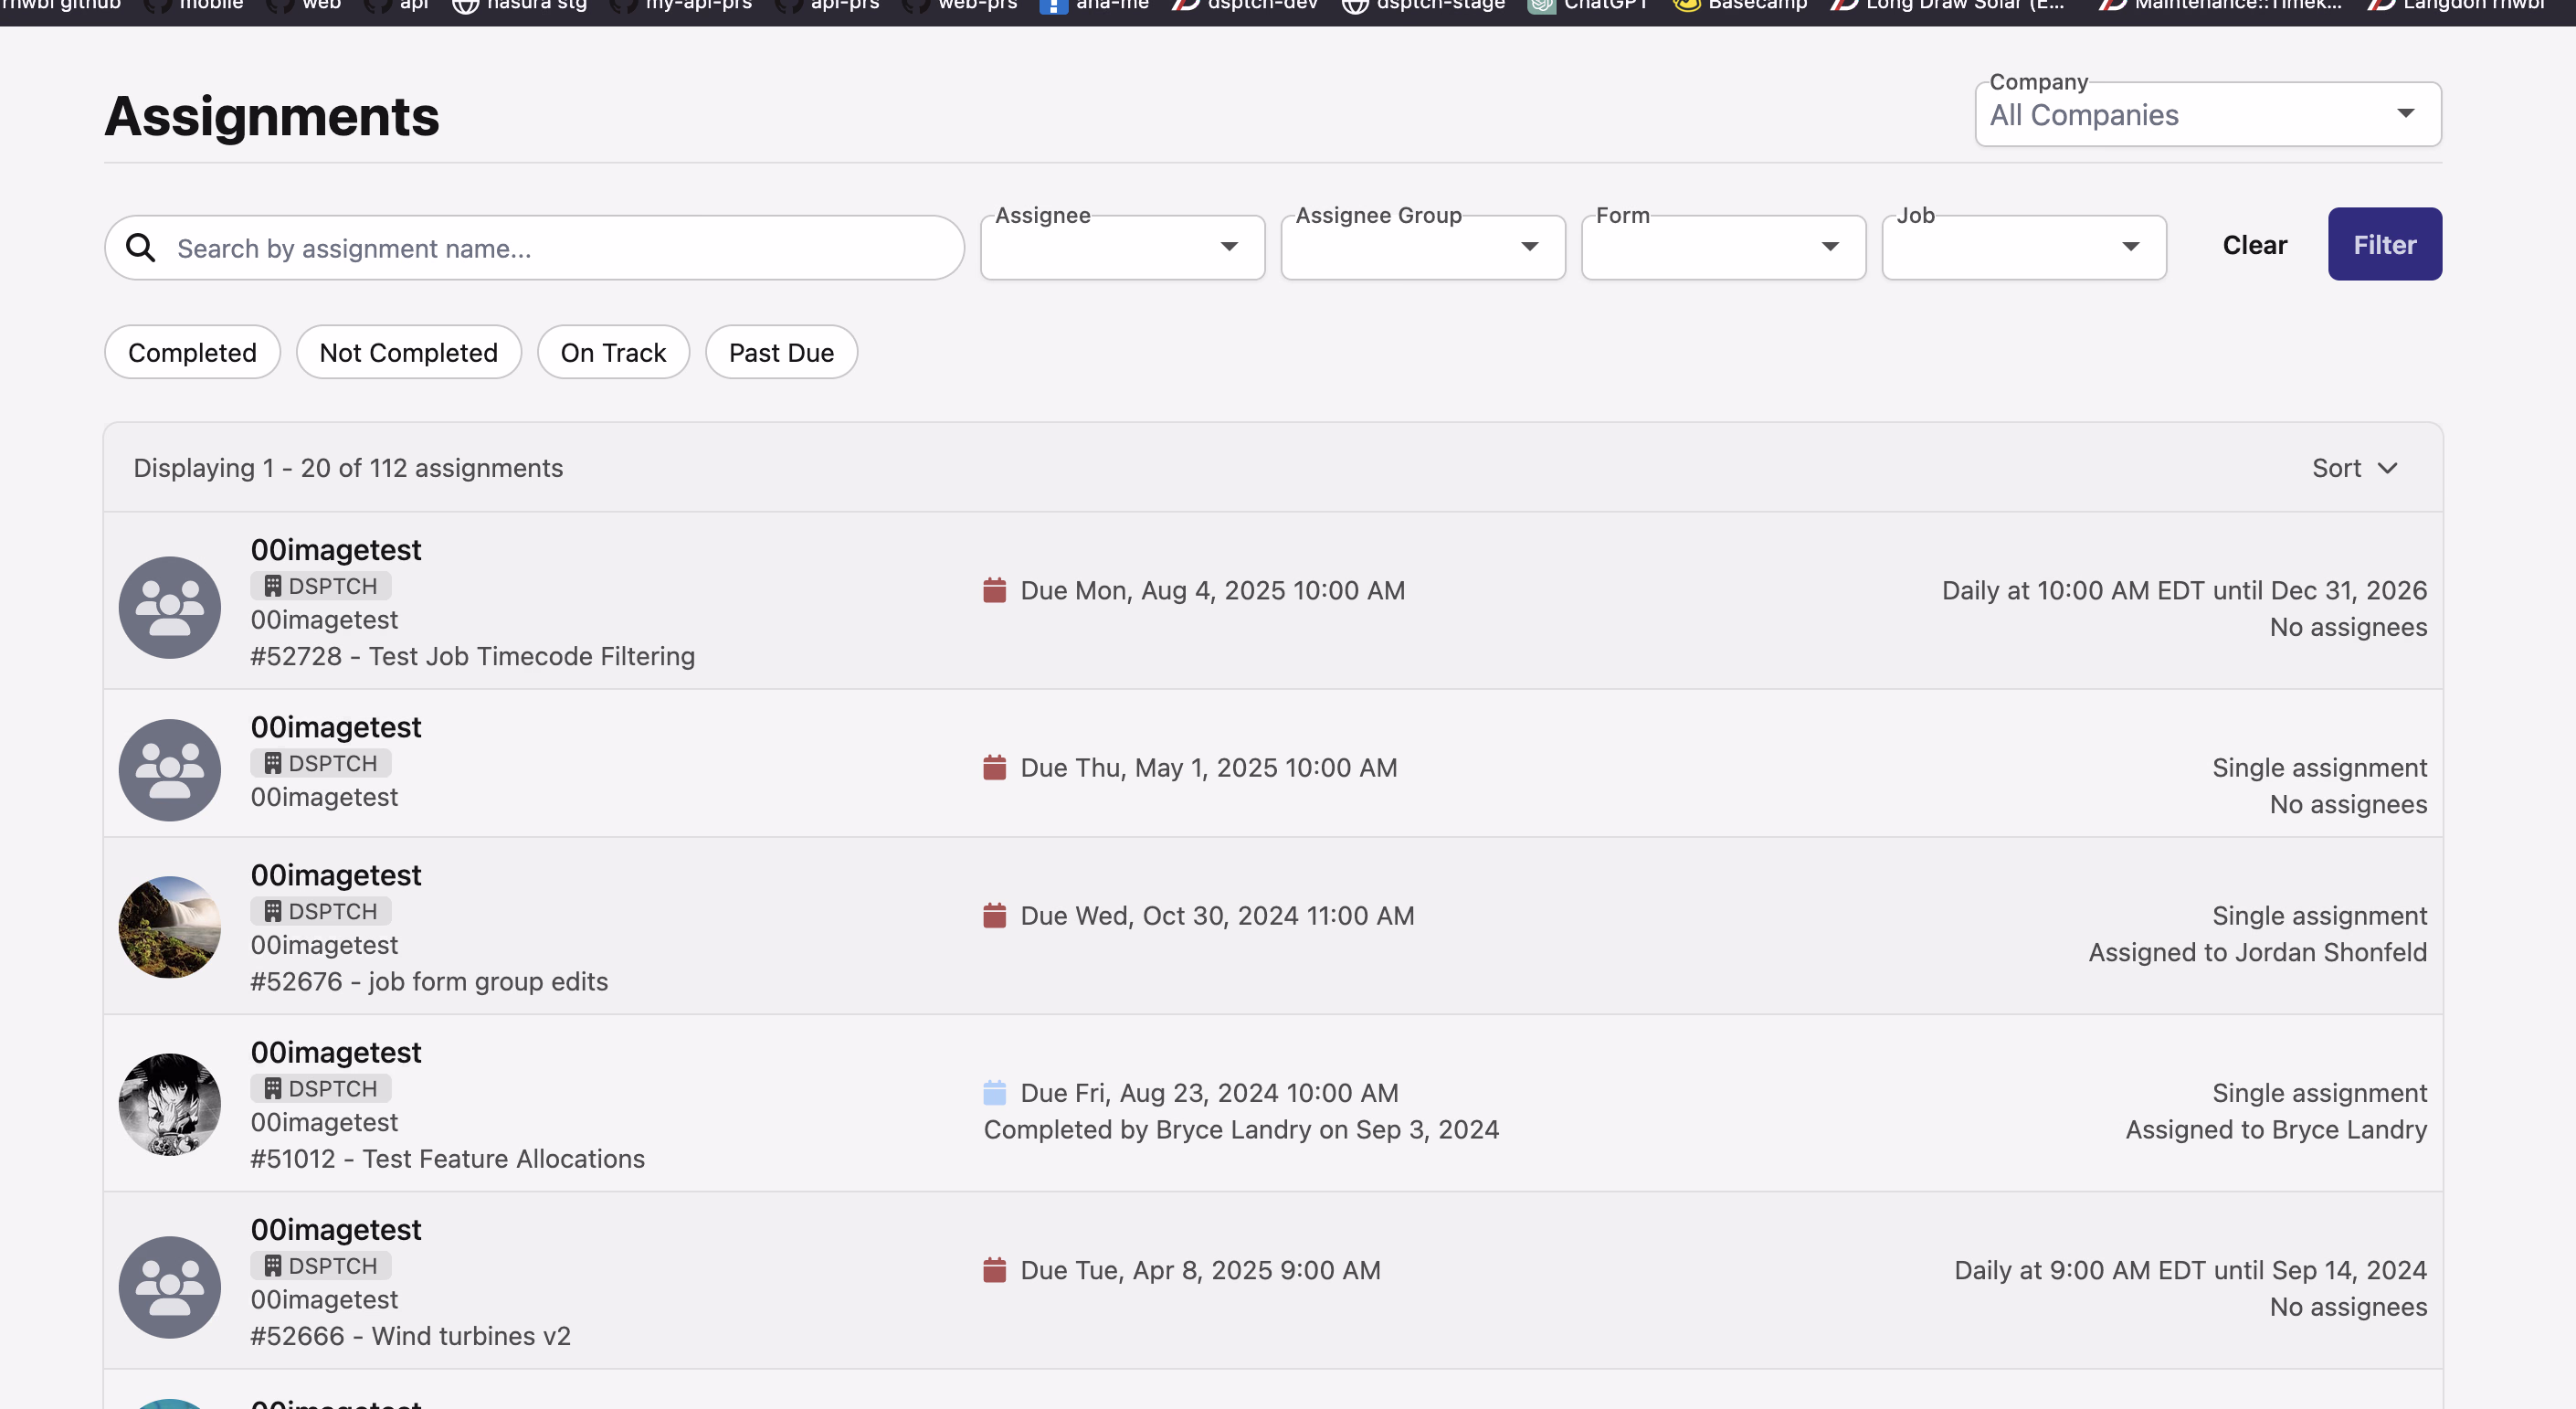Open the Form dropdown
The height and width of the screenshot is (1409, 2576).
click(x=1723, y=247)
